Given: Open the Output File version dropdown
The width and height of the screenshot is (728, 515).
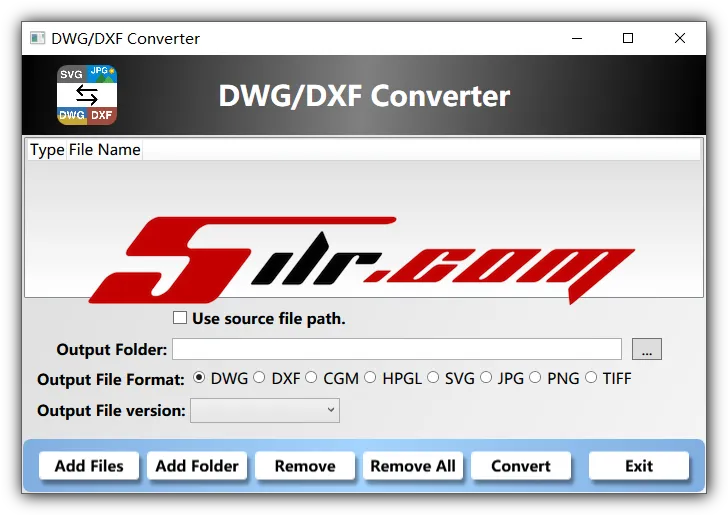Looking at the screenshot, I should point(265,410).
